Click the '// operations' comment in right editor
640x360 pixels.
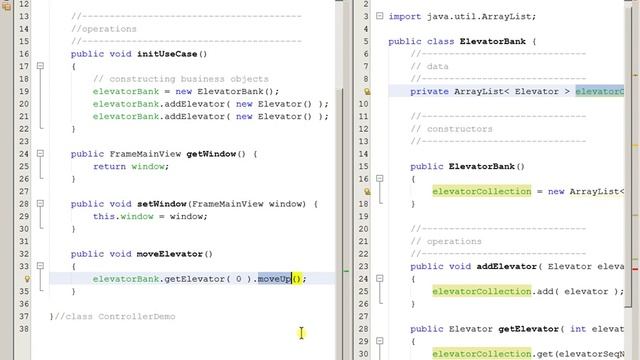pos(446,242)
